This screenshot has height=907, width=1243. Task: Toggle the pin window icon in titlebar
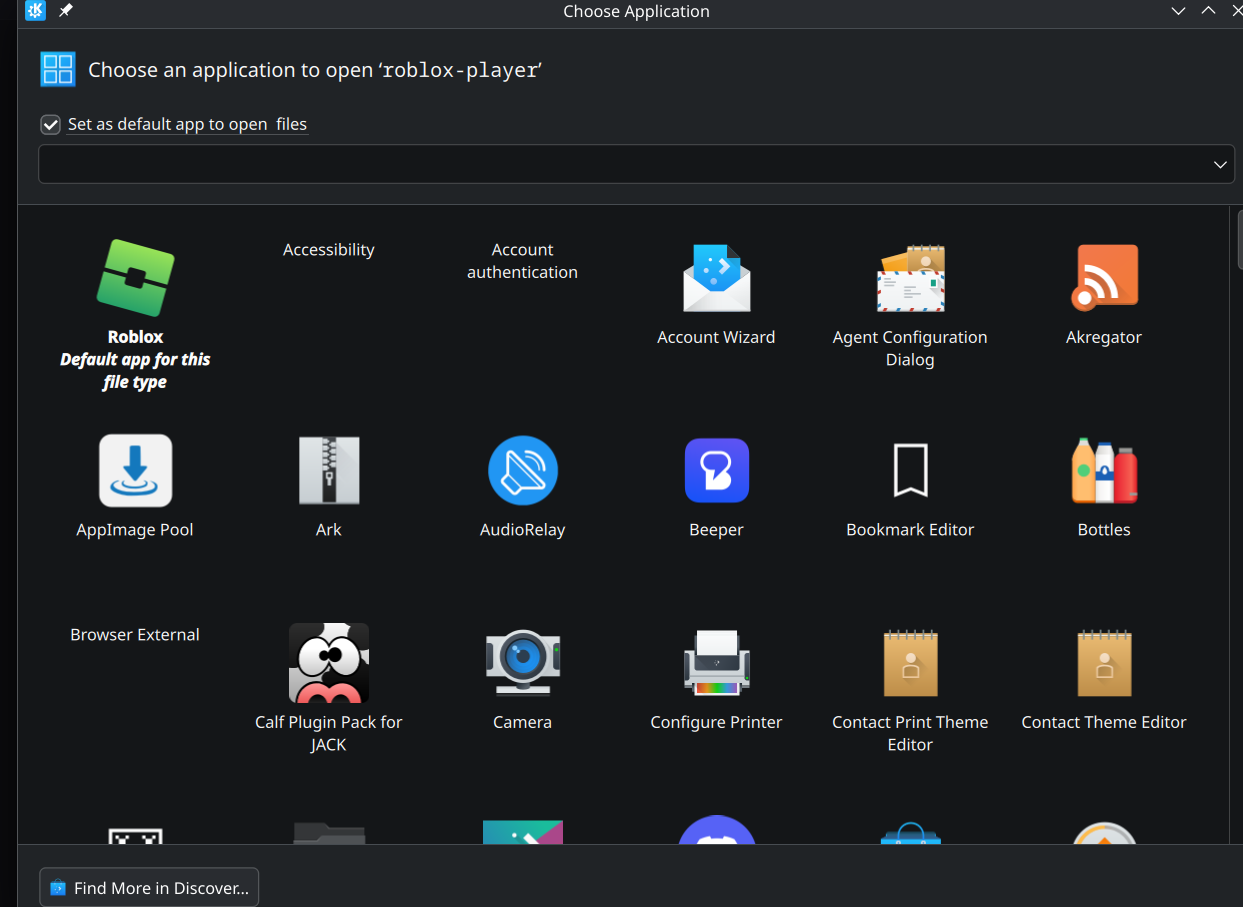point(66,11)
